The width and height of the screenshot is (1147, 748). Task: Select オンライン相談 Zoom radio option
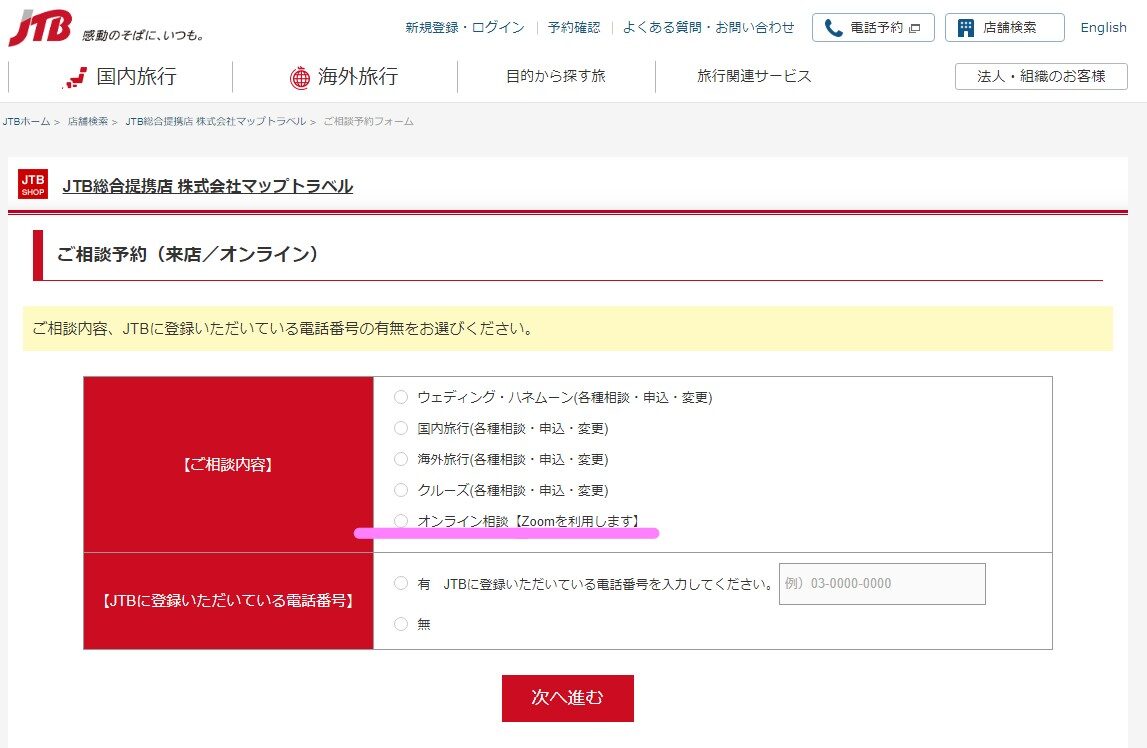click(401, 520)
